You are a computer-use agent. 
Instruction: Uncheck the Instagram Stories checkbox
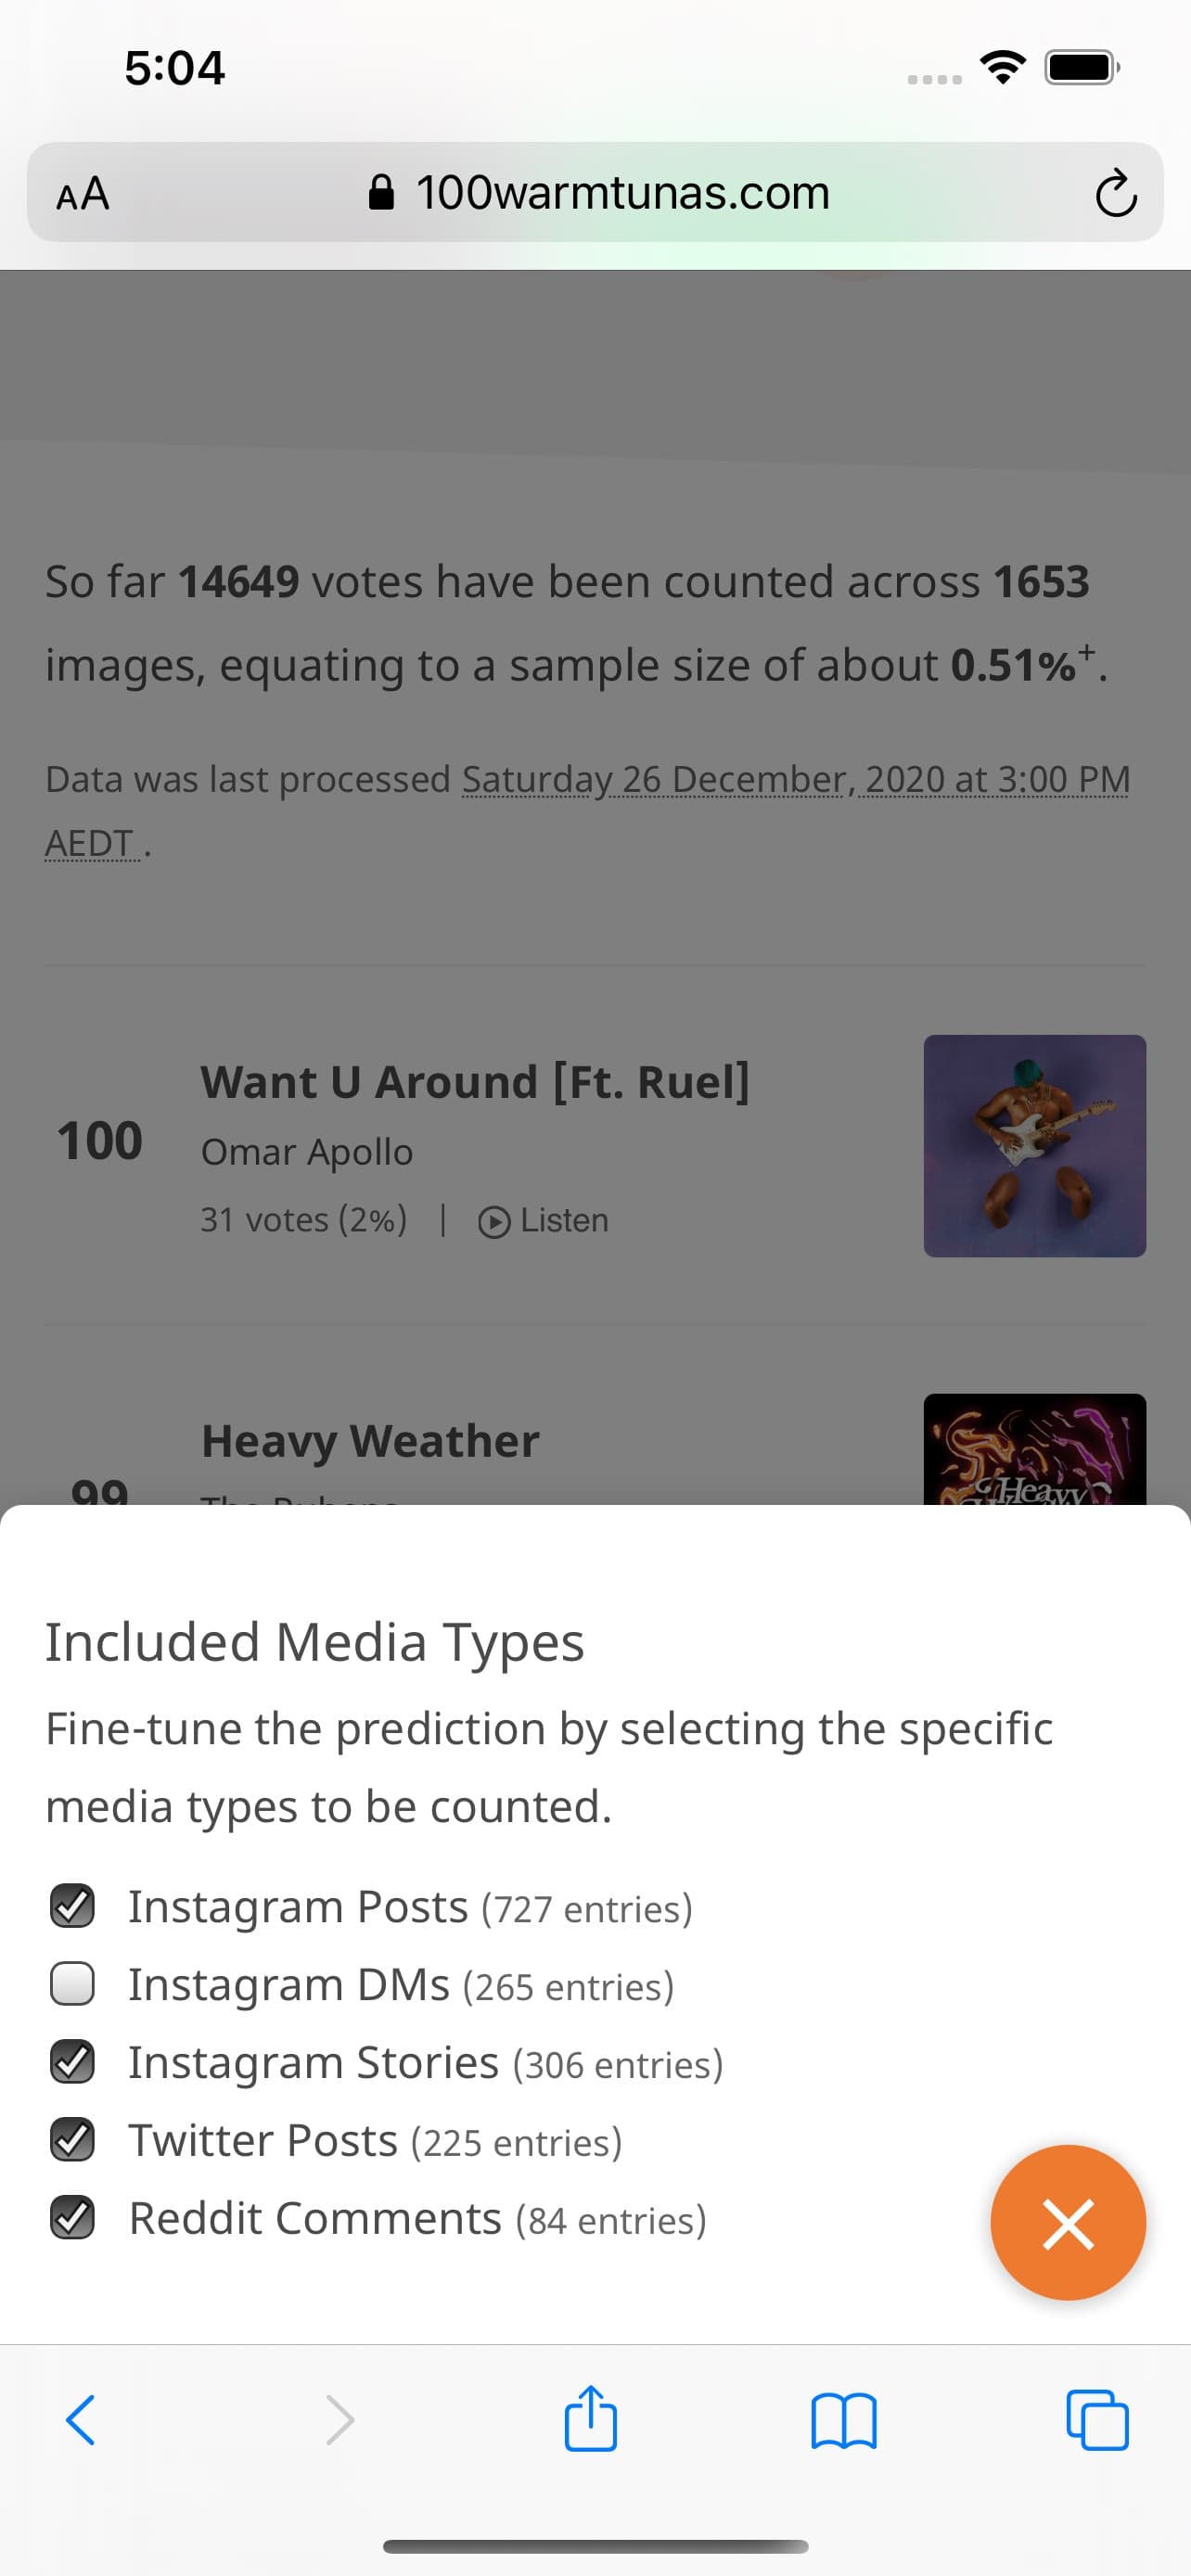(72, 2063)
